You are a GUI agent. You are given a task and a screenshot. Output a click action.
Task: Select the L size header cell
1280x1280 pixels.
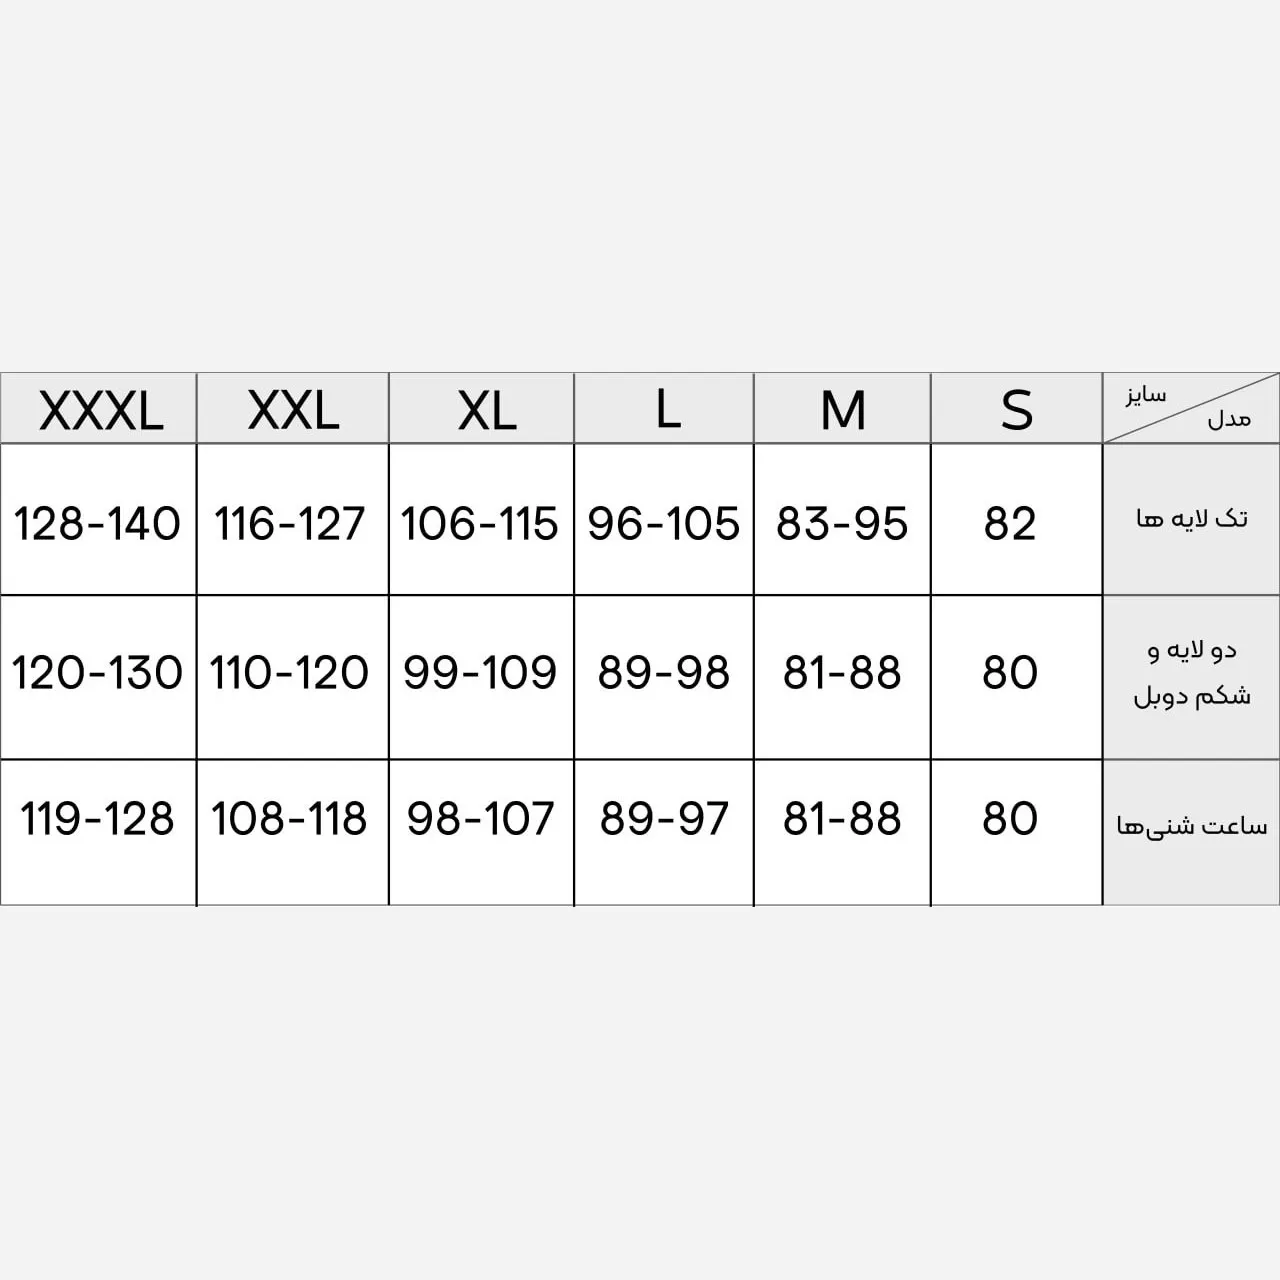pos(667,410)
